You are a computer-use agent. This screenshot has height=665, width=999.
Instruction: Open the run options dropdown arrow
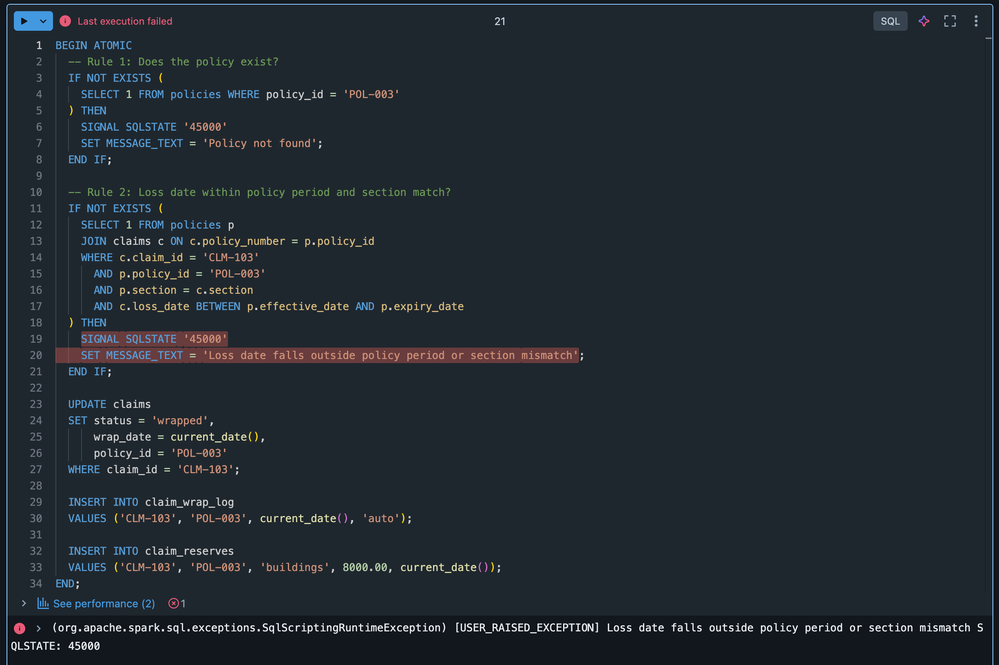pyautogui.click(x=43, y=21)
